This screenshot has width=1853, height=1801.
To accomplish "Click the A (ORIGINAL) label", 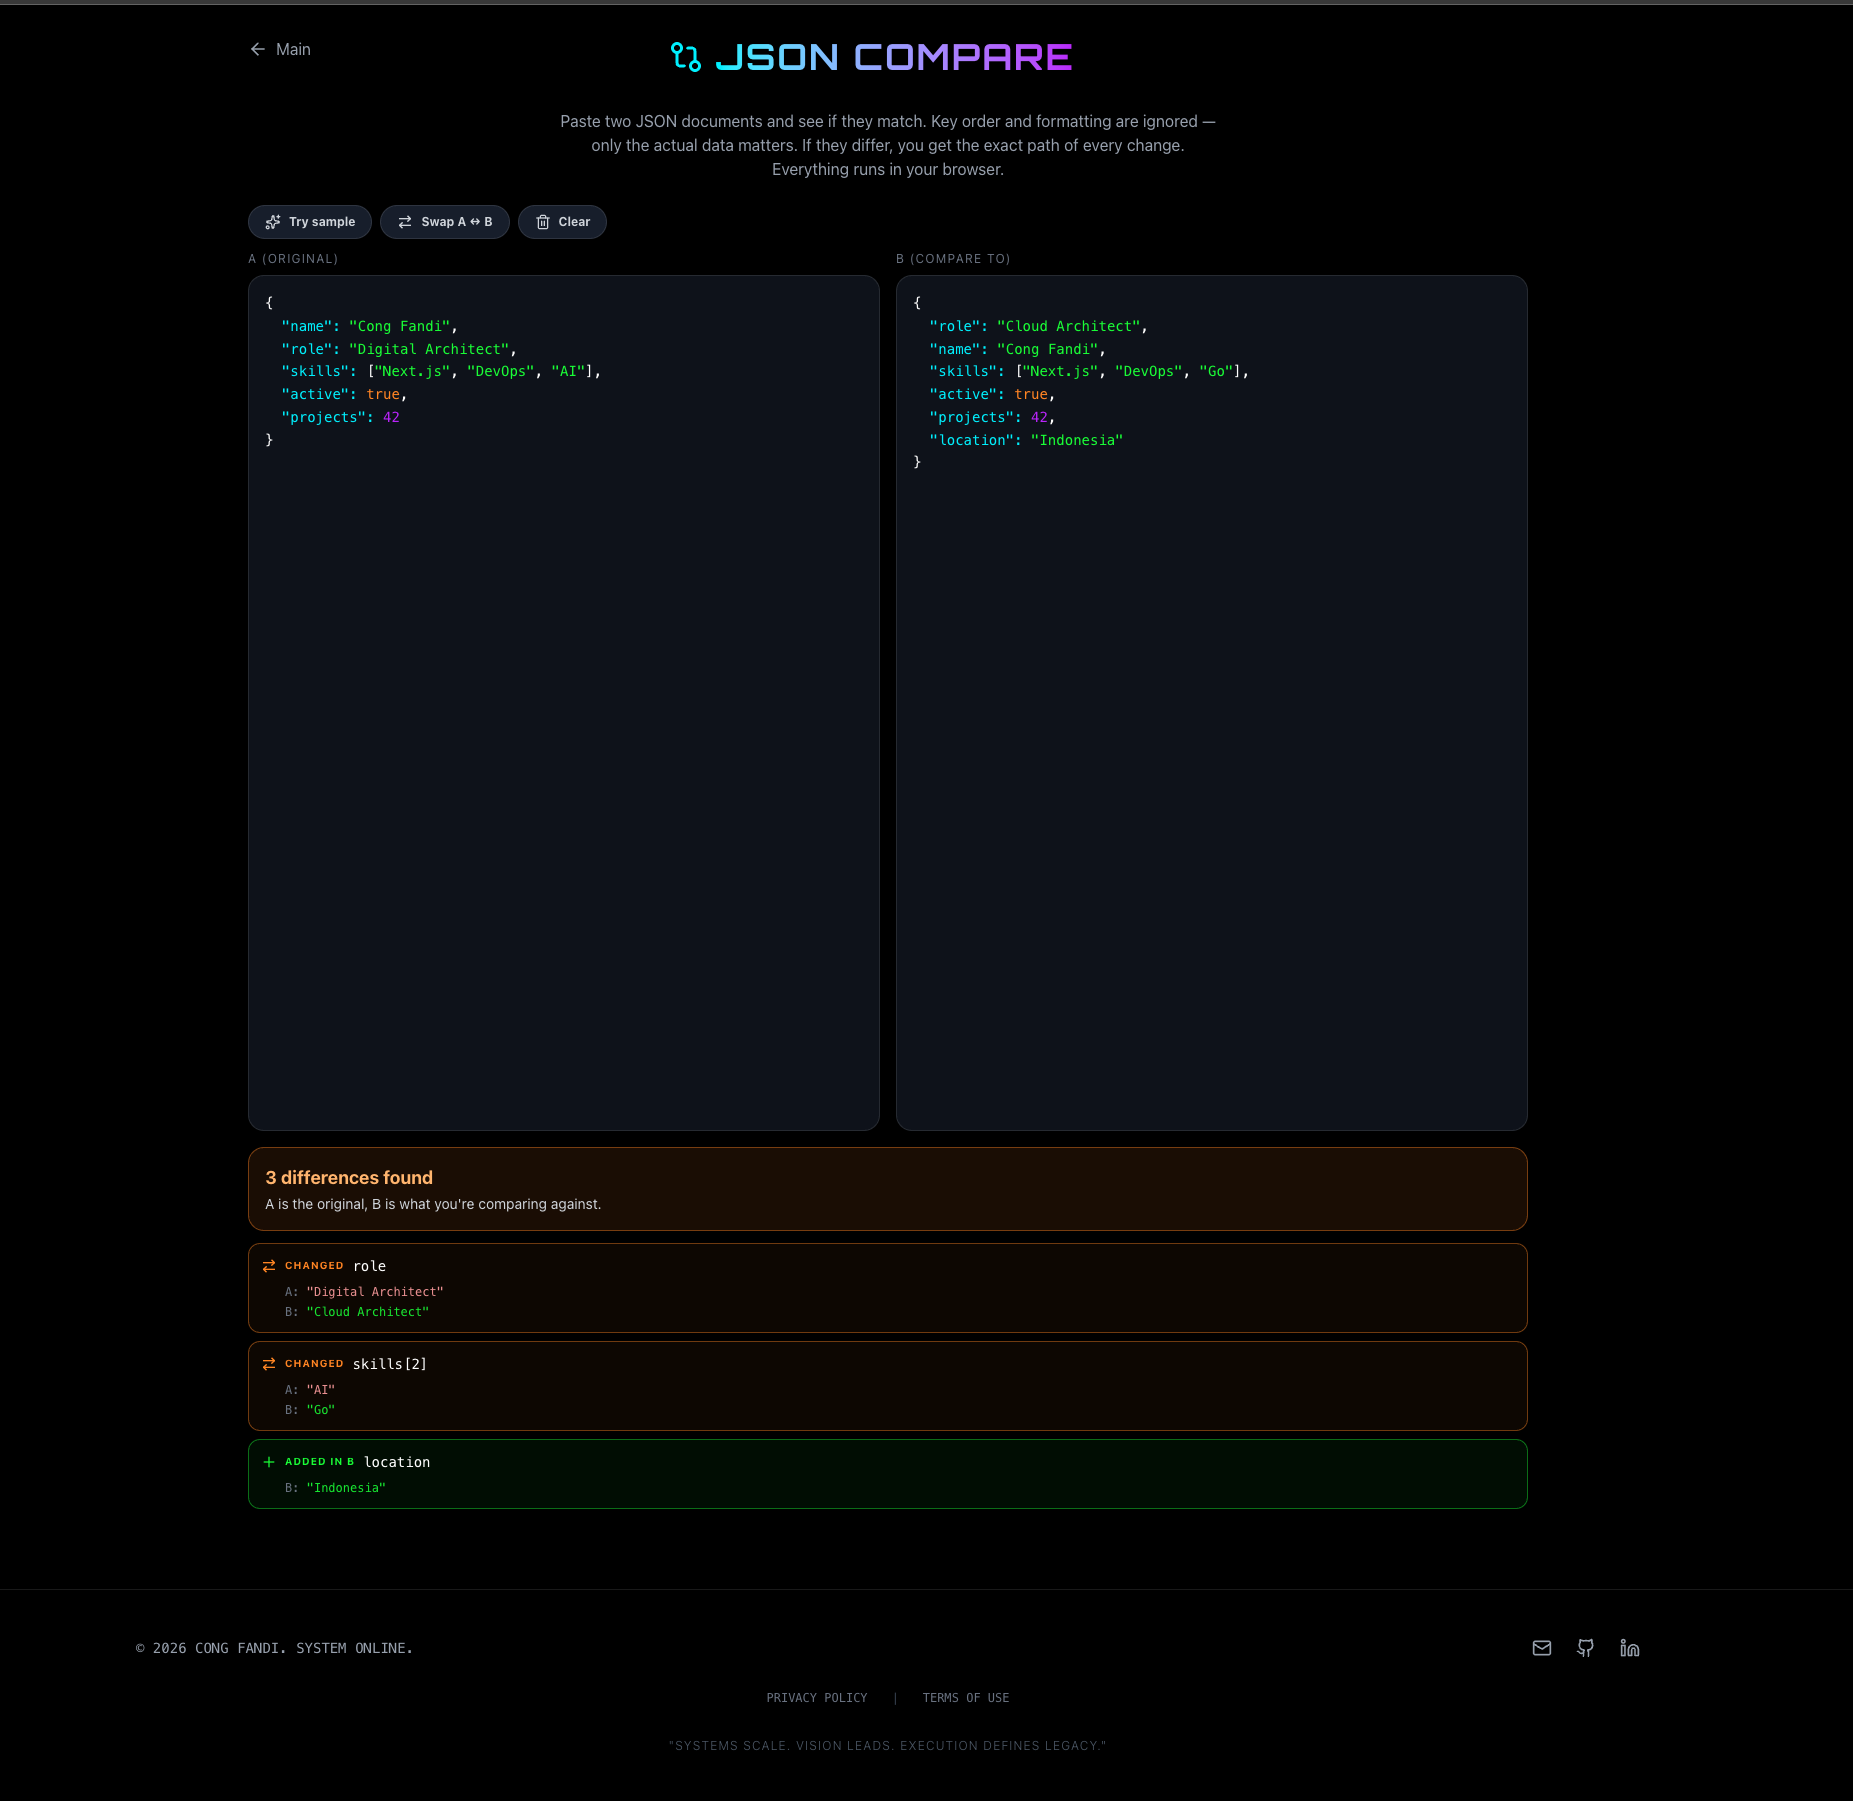I will (293, 259).
